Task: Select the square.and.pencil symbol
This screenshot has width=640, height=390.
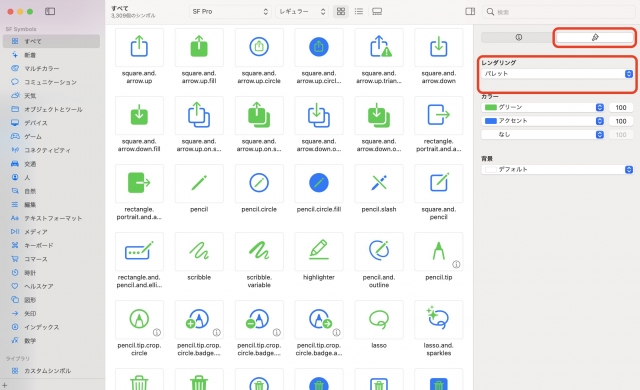Action: [439, 184]
